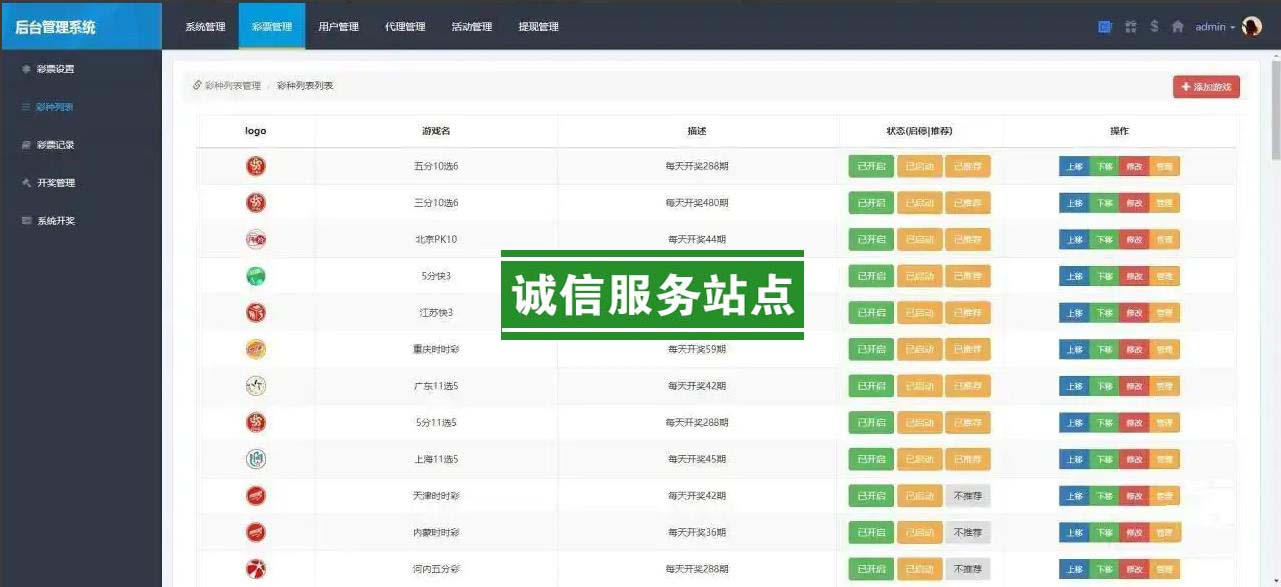Click 彩种列表管理 breadcrumb link
1281x587 pixels.
point(232,86)
